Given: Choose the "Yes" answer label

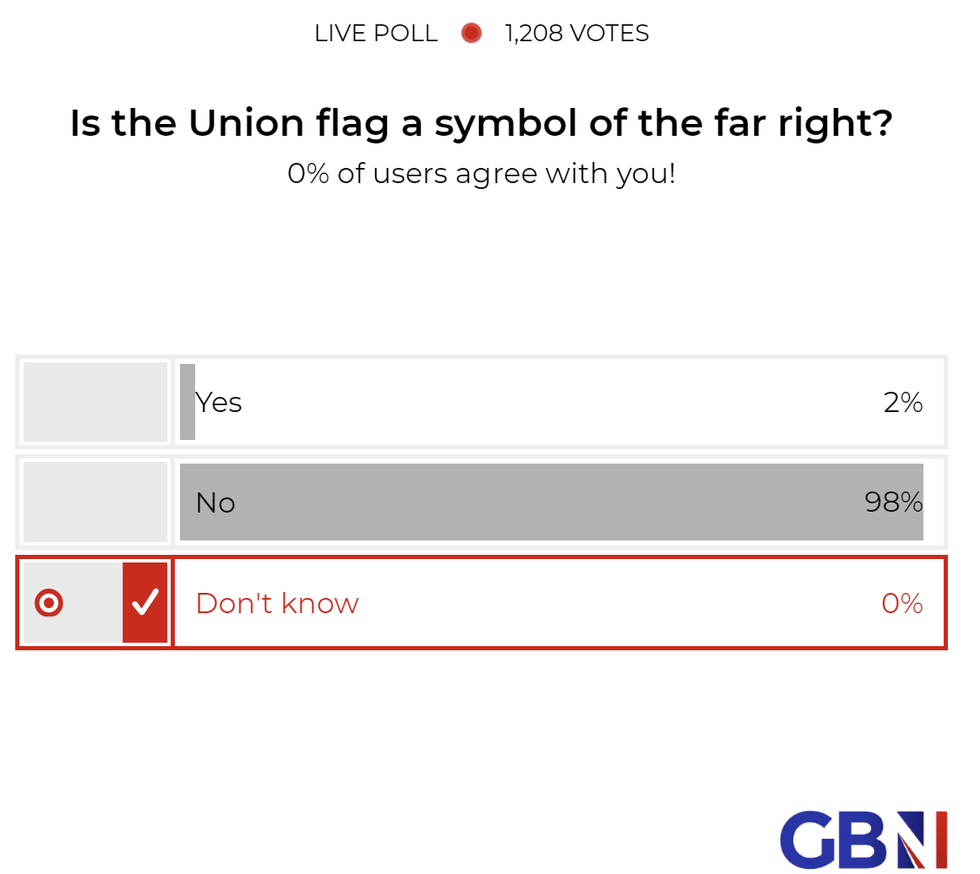Looking at the screenshot, I should [x=219, y=402].
